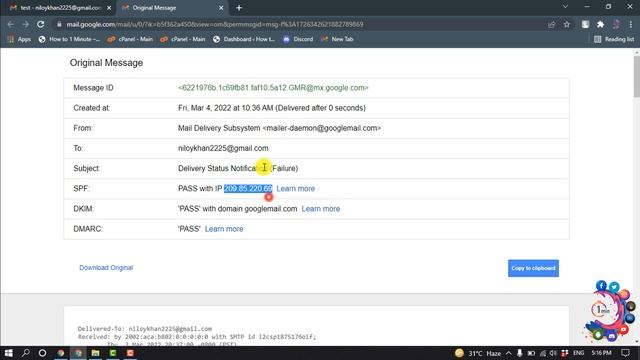This screenshot has height=360, width=640.
Task: Click the Message ID value in green
Action: click(273, 88)
